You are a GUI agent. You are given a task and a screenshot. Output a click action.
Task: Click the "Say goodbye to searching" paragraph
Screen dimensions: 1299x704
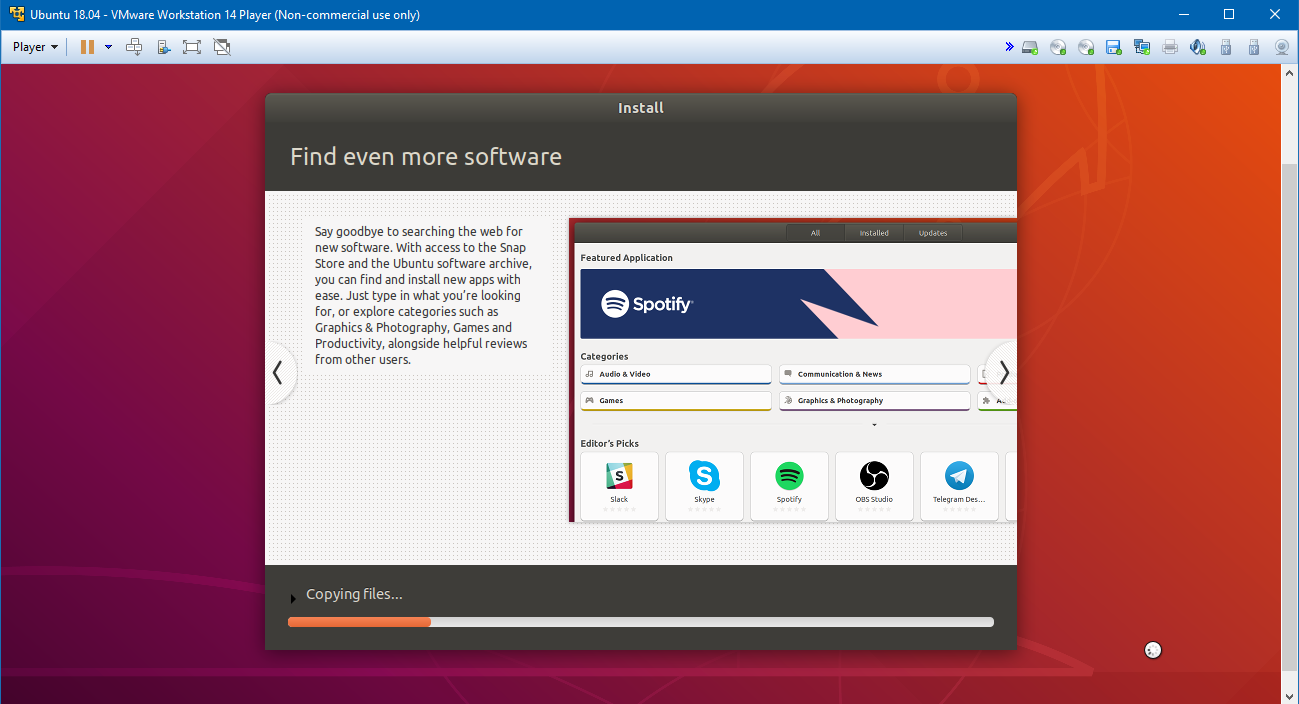(424, 295)
